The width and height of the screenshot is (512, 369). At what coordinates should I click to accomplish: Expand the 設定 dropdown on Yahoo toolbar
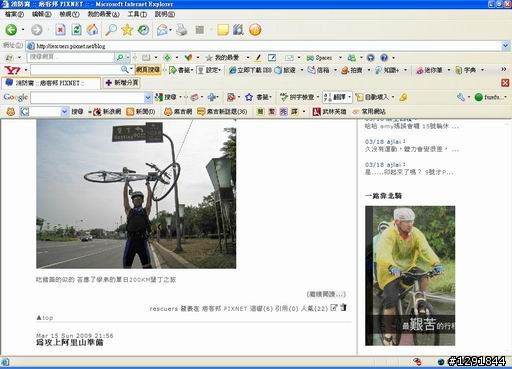[x=220, y=70]
